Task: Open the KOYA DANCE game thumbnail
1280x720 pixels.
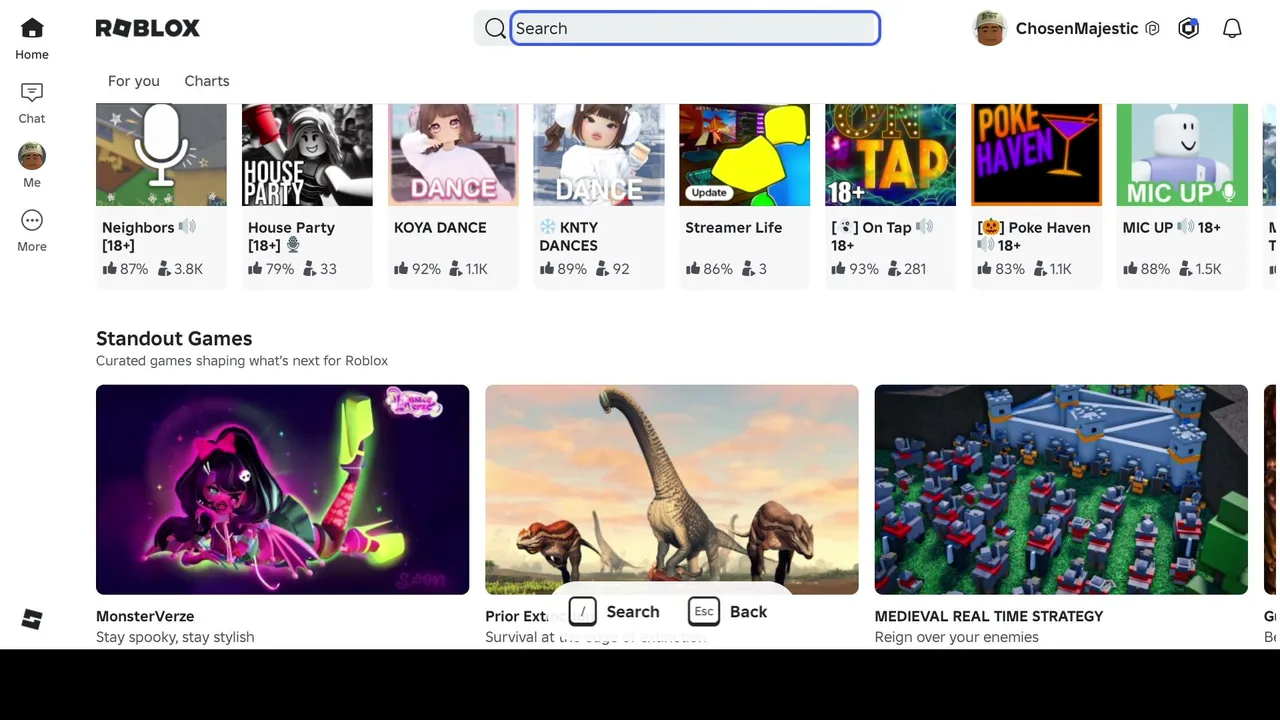Action: pyautogui.click(x=453, y=155)
